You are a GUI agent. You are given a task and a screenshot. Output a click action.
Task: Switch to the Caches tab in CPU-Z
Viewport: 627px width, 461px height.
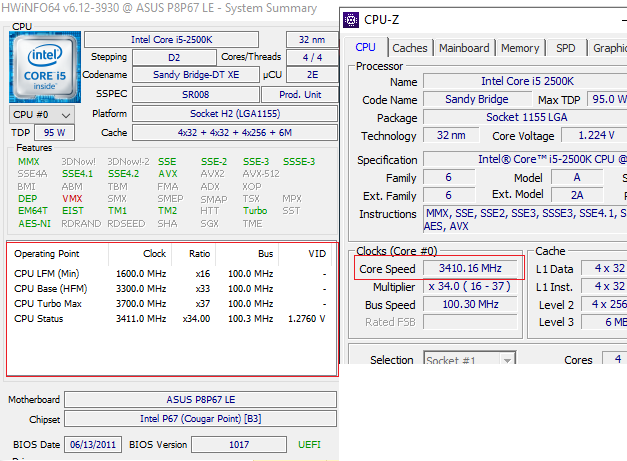(410, 48)
